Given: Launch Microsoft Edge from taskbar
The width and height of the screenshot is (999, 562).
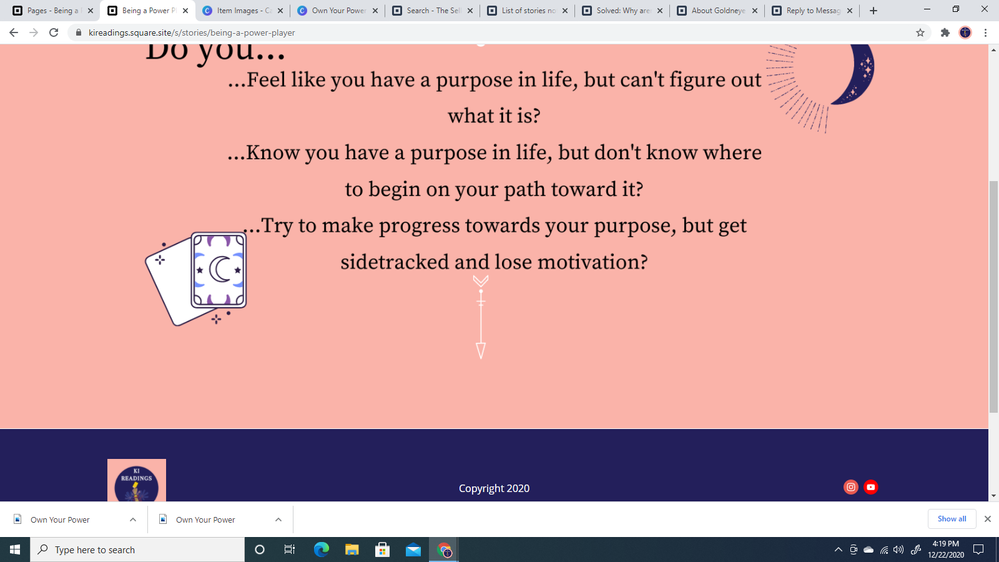Looking at the screenshot, I should tap(321, 549).
